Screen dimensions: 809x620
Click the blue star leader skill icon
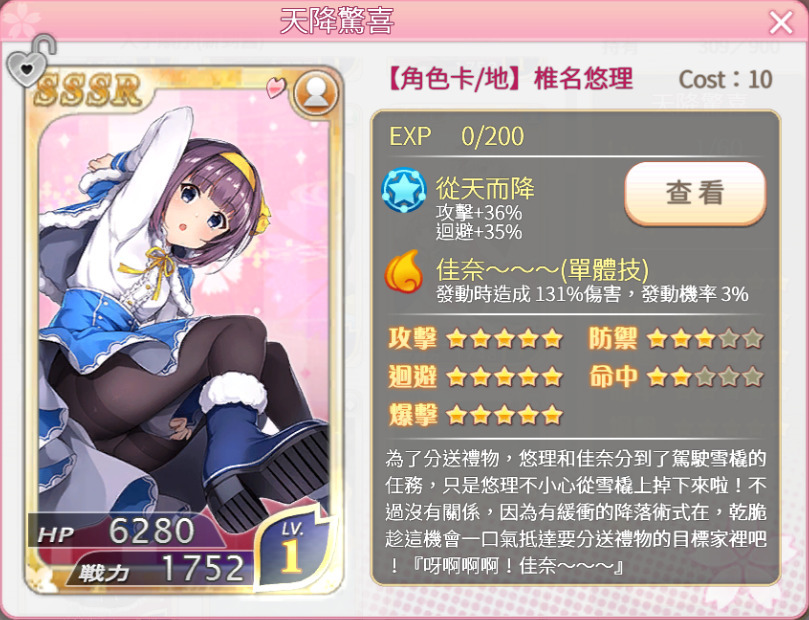pyautogui.click(x=404, y=190)
